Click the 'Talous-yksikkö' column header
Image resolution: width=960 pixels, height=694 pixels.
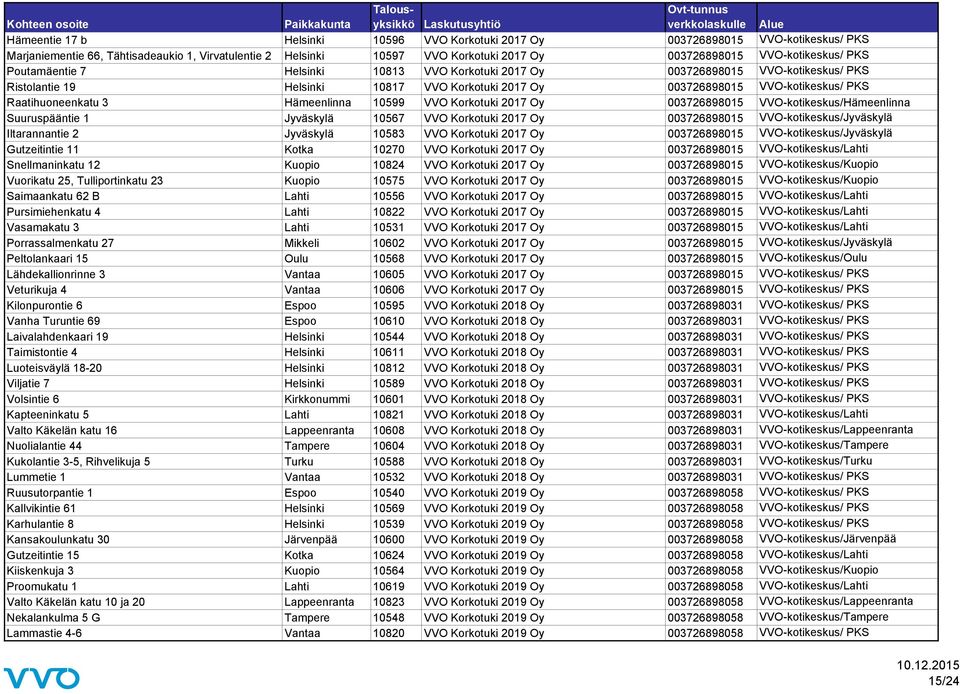point(394,17)
